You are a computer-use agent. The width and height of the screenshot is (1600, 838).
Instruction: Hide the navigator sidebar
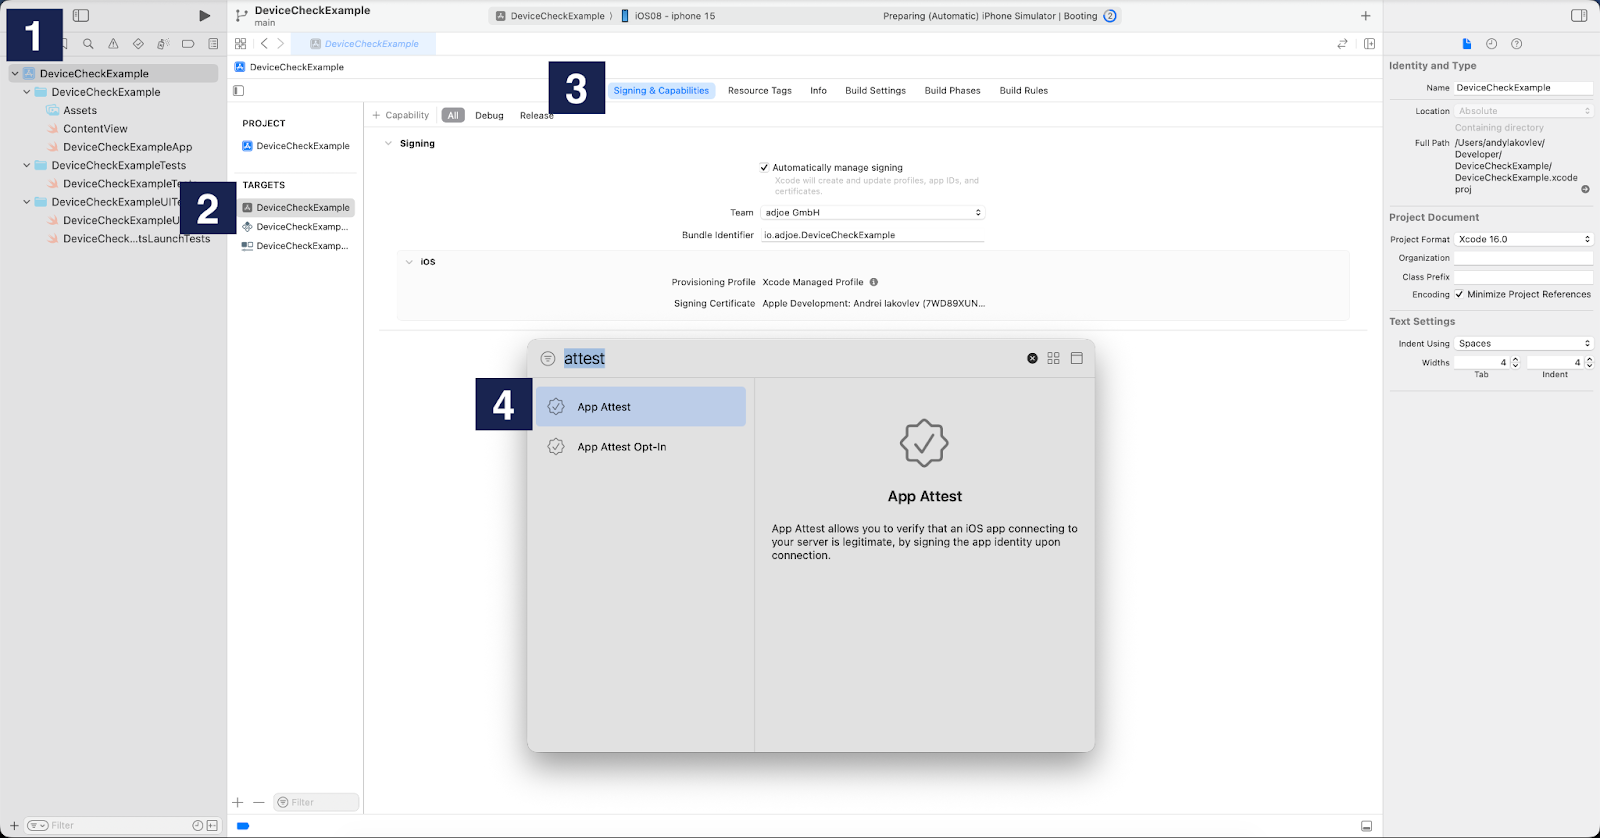tap(81, 16)
